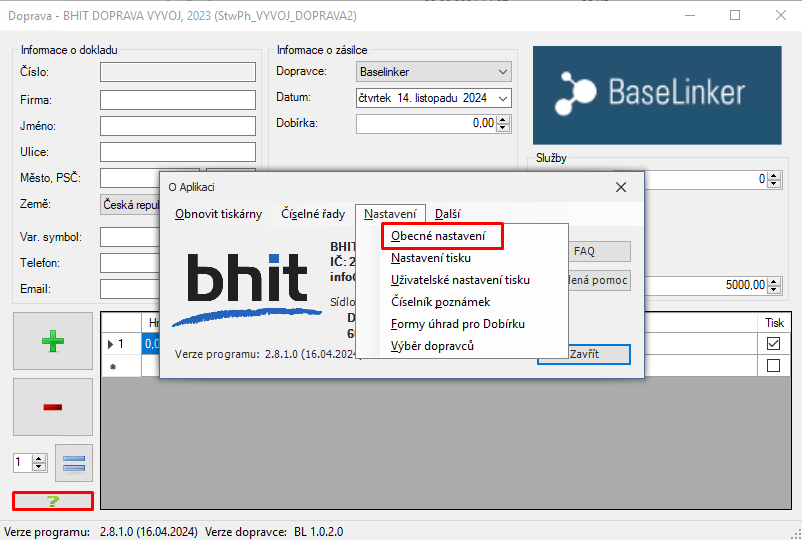Viewport: 802px width, 540px height.
Task: Click the Město, PSČ input field
Action: pyautogui.click(x=130, y=178)
